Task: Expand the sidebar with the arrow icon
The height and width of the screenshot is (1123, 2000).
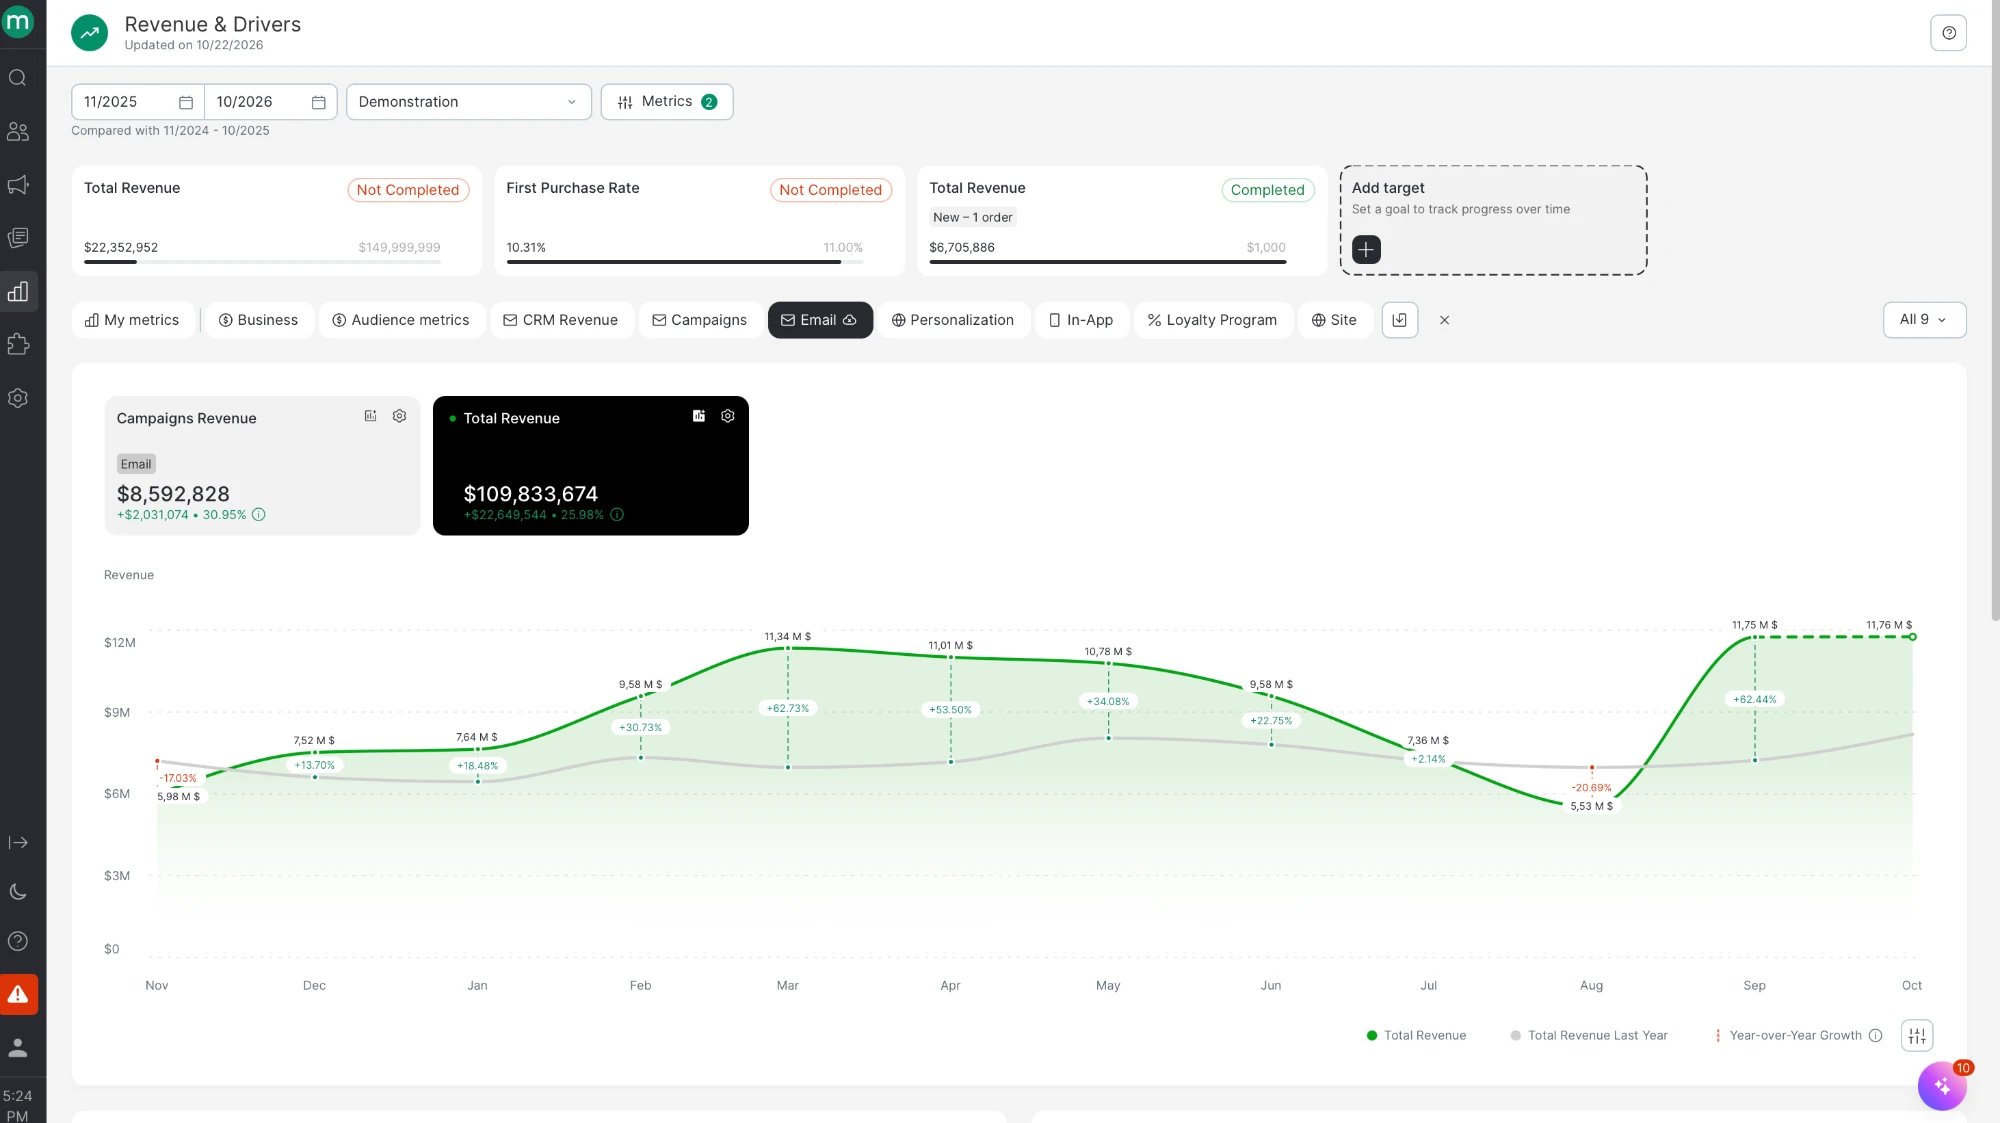Action: click(18, 842)
